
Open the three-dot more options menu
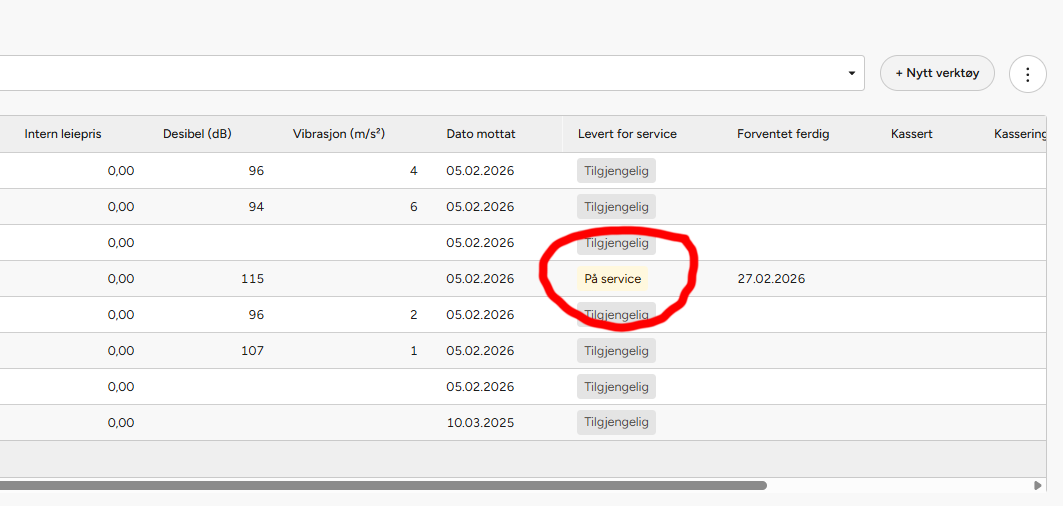[x=1027, y=74]
